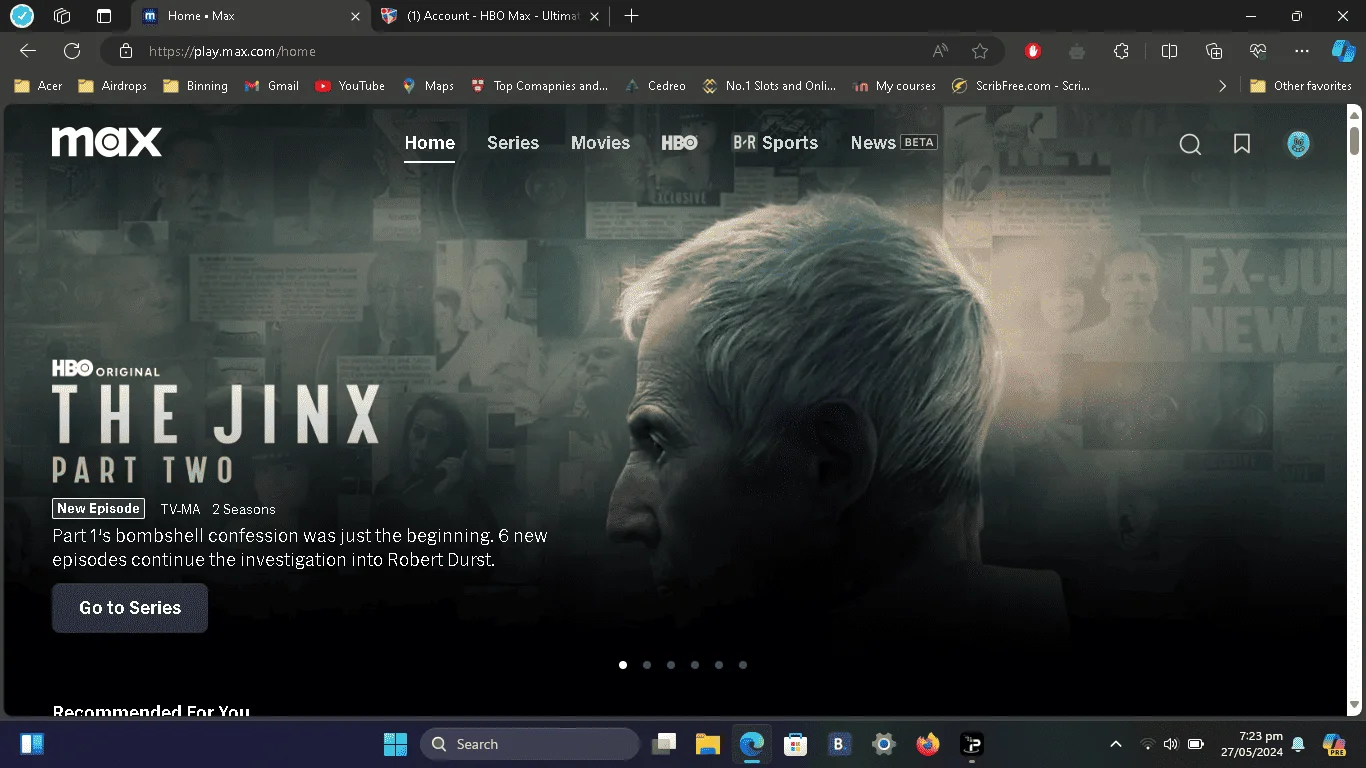Open HBO hub in navigation

tap(679, 143)
